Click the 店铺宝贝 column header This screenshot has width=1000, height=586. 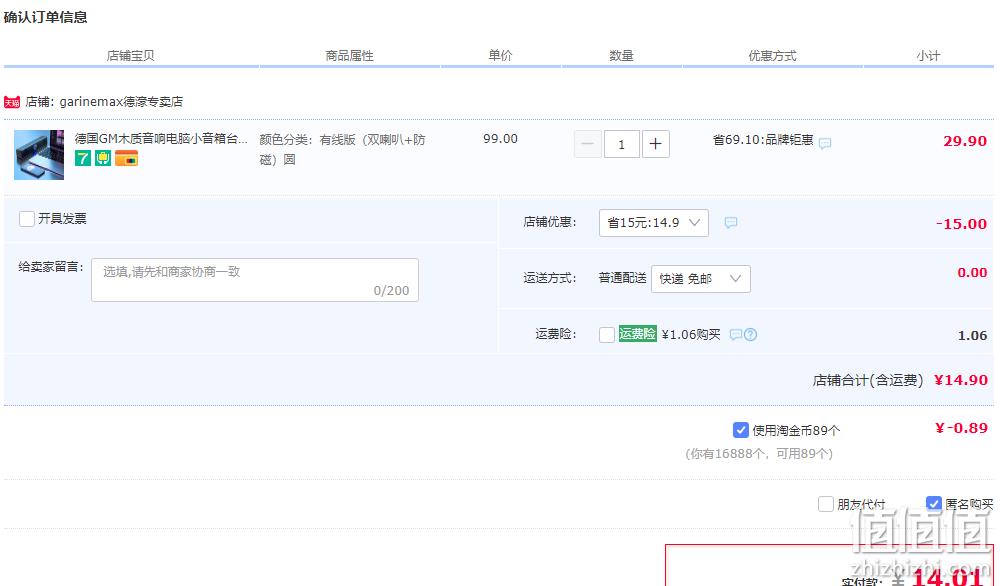(131, 55)
